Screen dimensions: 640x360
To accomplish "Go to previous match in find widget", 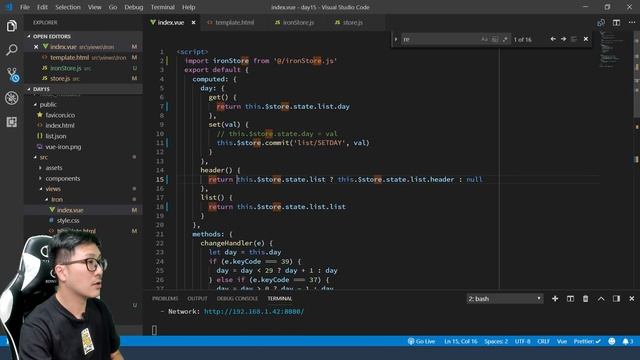I will pyautogui.click(x=553, y=39).
